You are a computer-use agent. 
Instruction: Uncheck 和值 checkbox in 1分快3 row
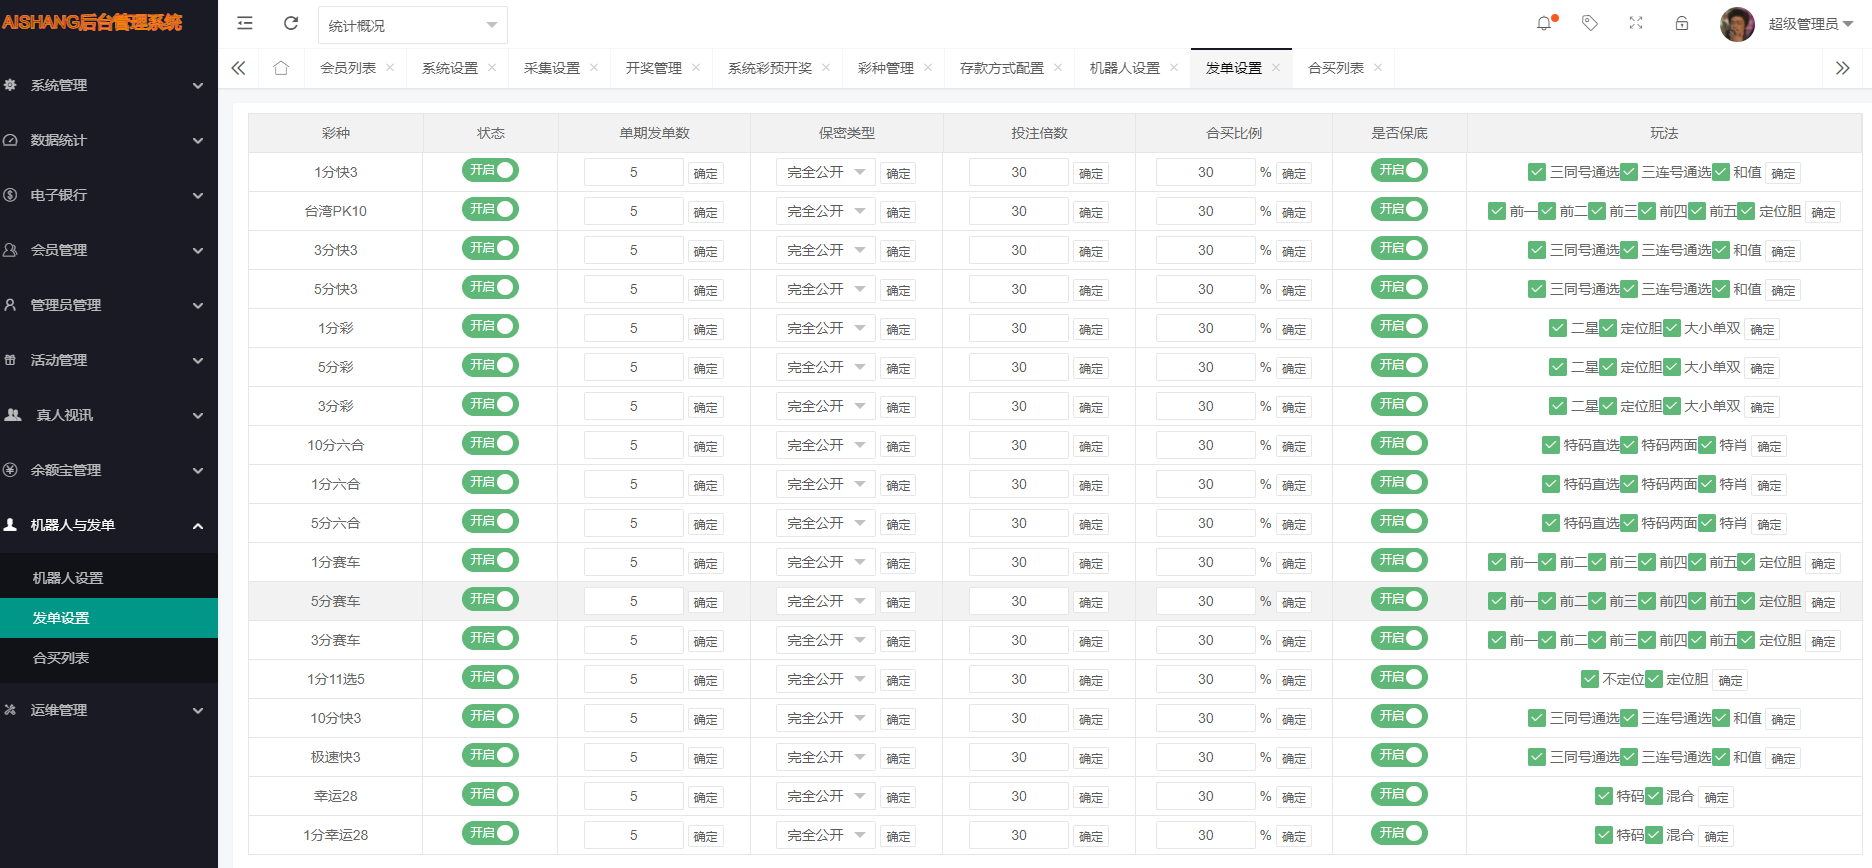(1721, 172)
